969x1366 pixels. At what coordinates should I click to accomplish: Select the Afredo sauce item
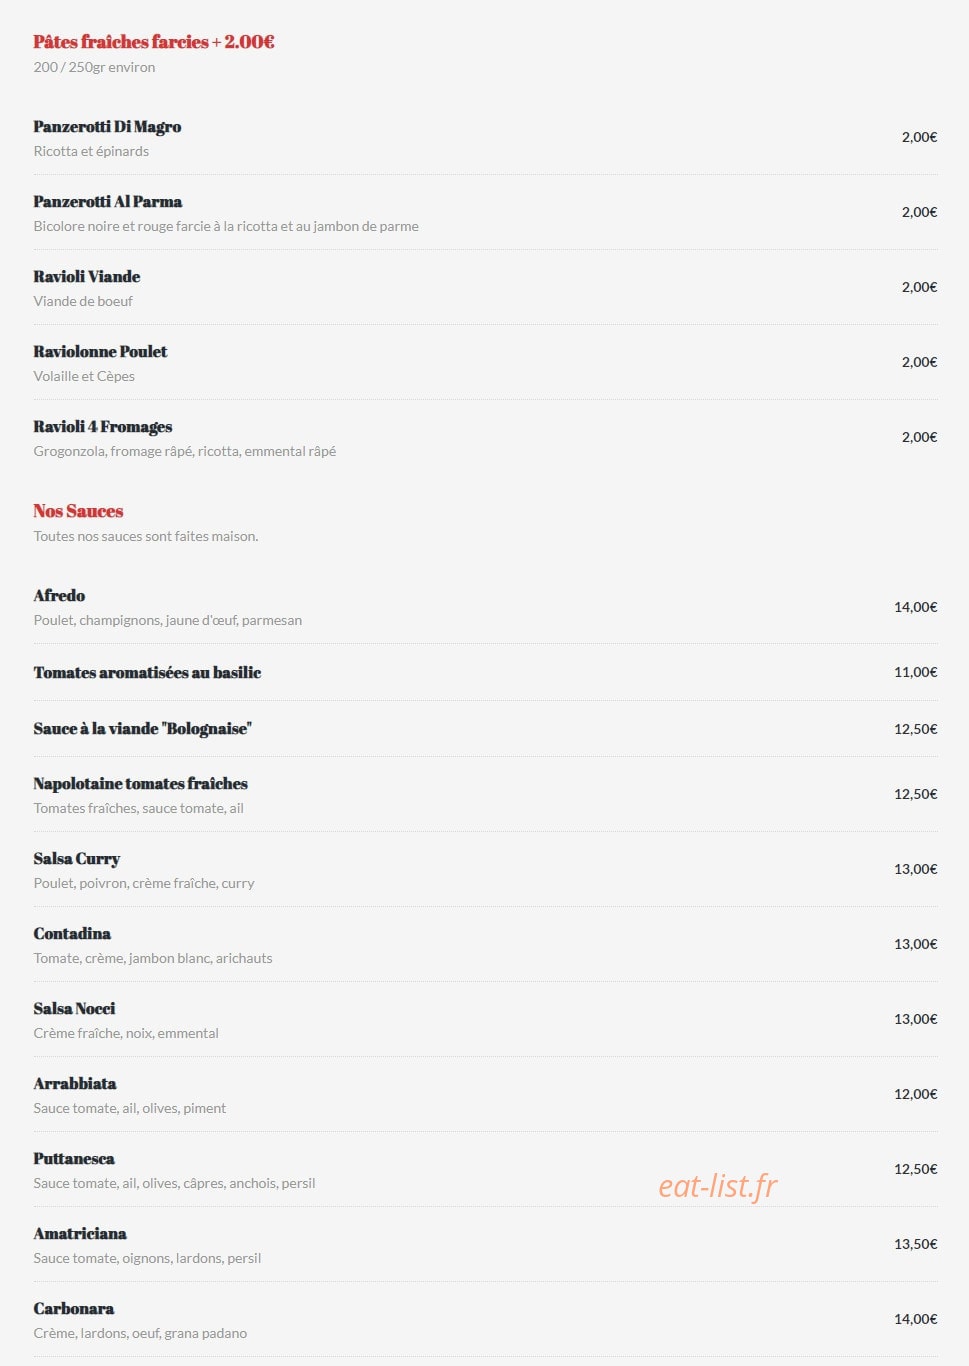pos(59,596)
